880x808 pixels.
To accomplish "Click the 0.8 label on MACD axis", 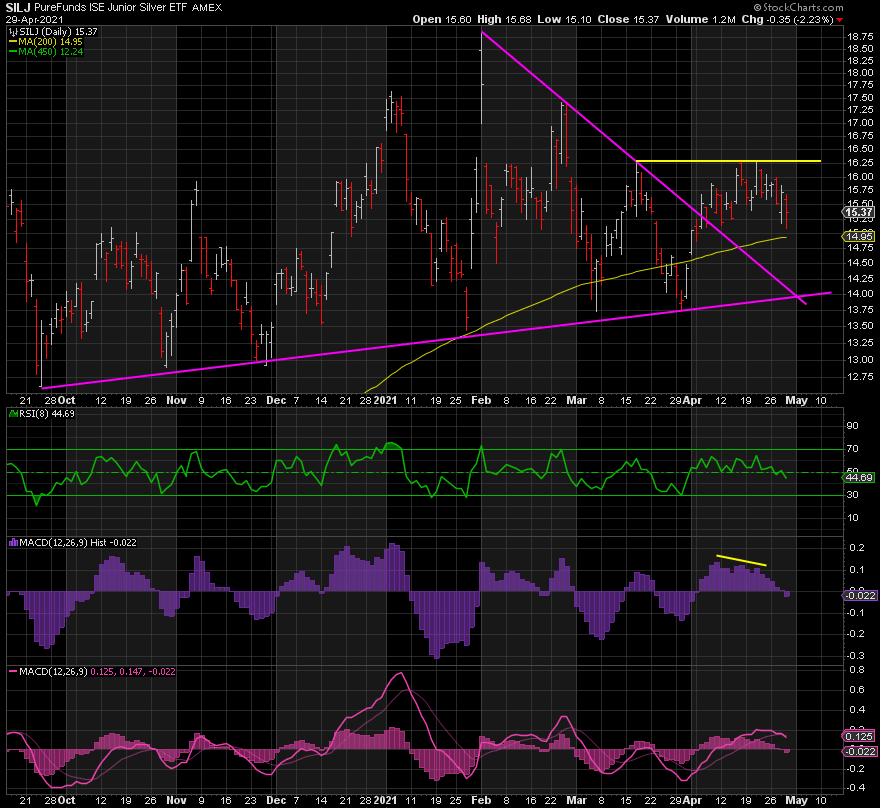I will click(x=856, y=670).
